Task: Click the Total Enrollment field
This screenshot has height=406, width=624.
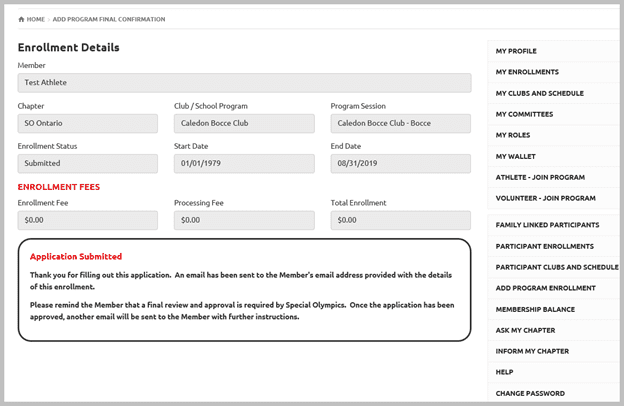Action: coord(401,221)
